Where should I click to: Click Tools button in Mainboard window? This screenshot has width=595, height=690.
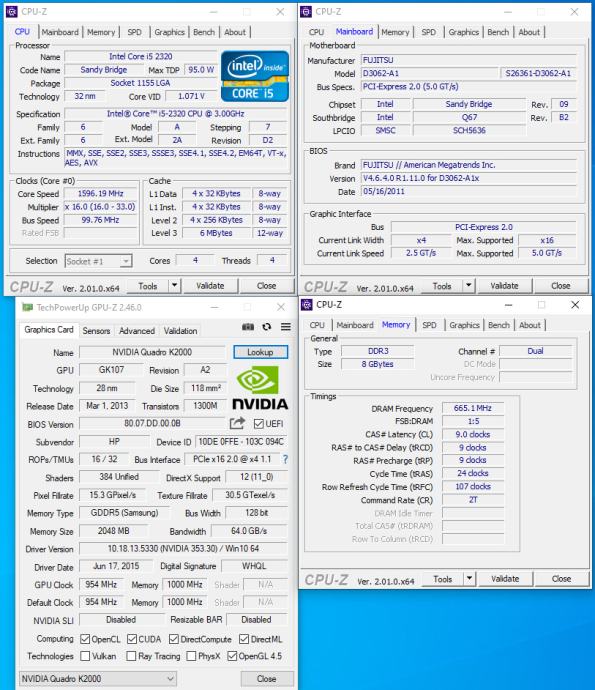coord(442,286)
